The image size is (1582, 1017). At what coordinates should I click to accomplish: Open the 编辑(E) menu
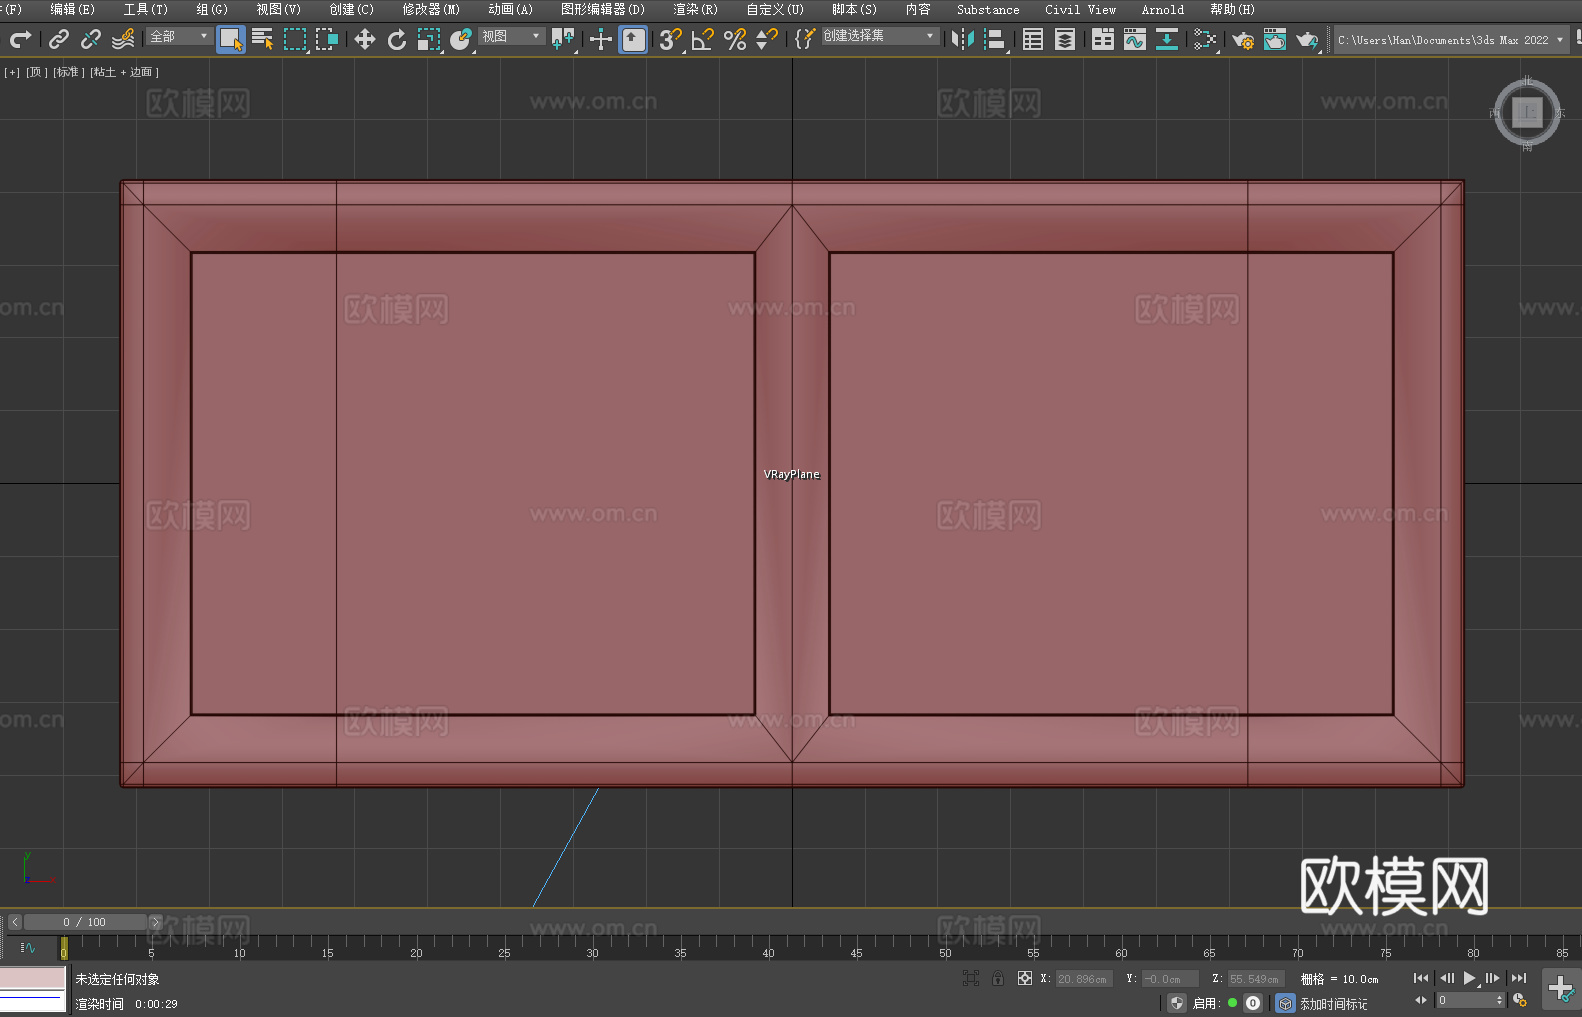pyautogui.click(x=73, y=9)
